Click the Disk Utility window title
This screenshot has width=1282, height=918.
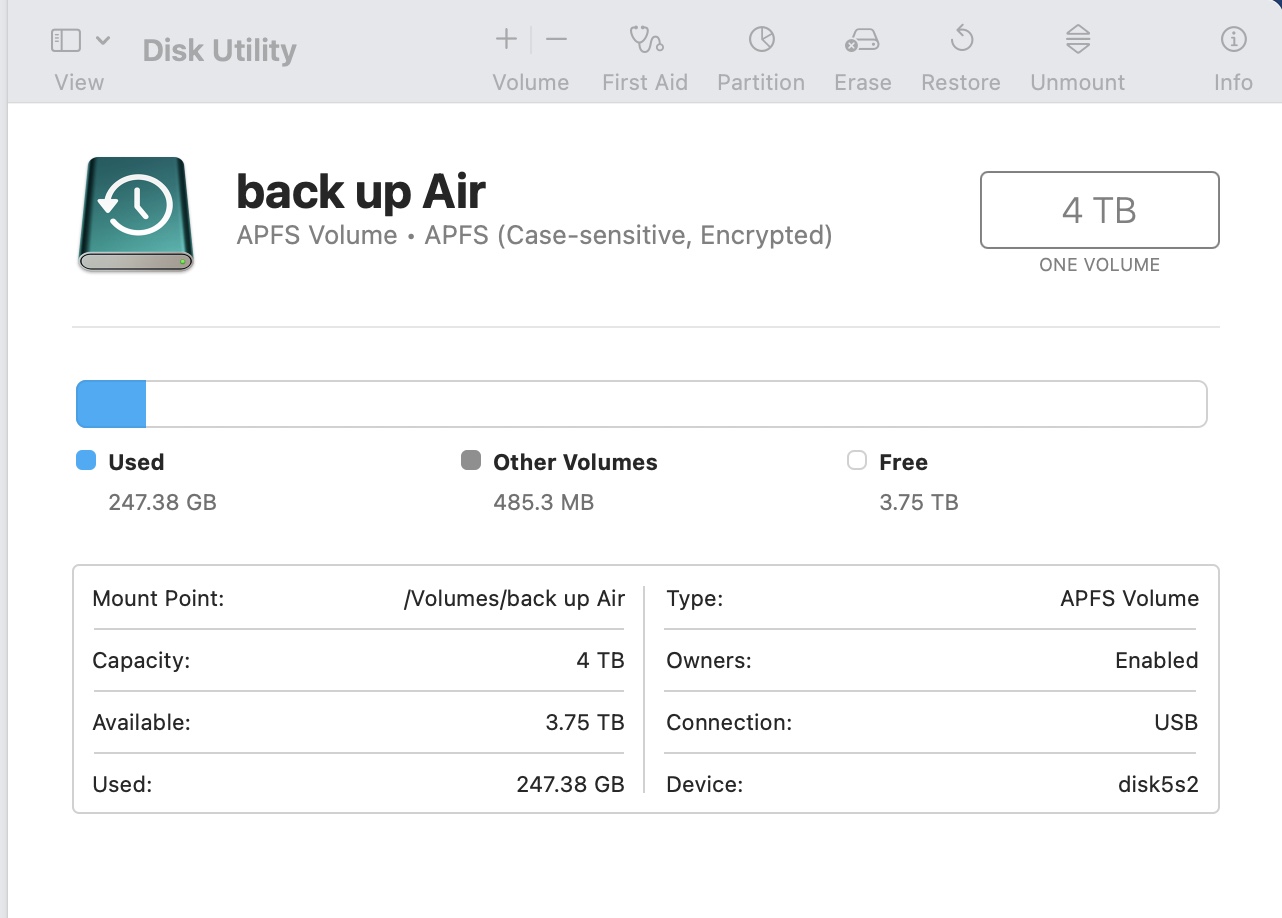(220, 51)
